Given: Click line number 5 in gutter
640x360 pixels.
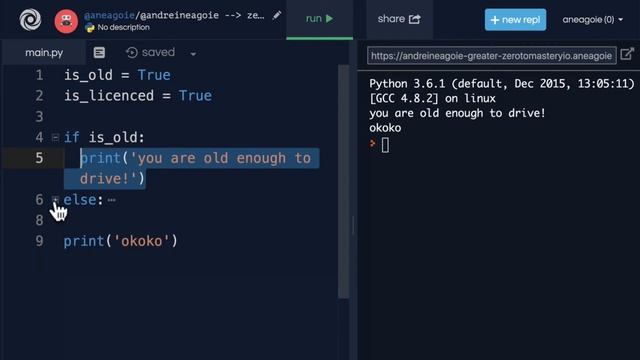Looking at the screenshot, I should pyautogui.click(x=39, y=158).
